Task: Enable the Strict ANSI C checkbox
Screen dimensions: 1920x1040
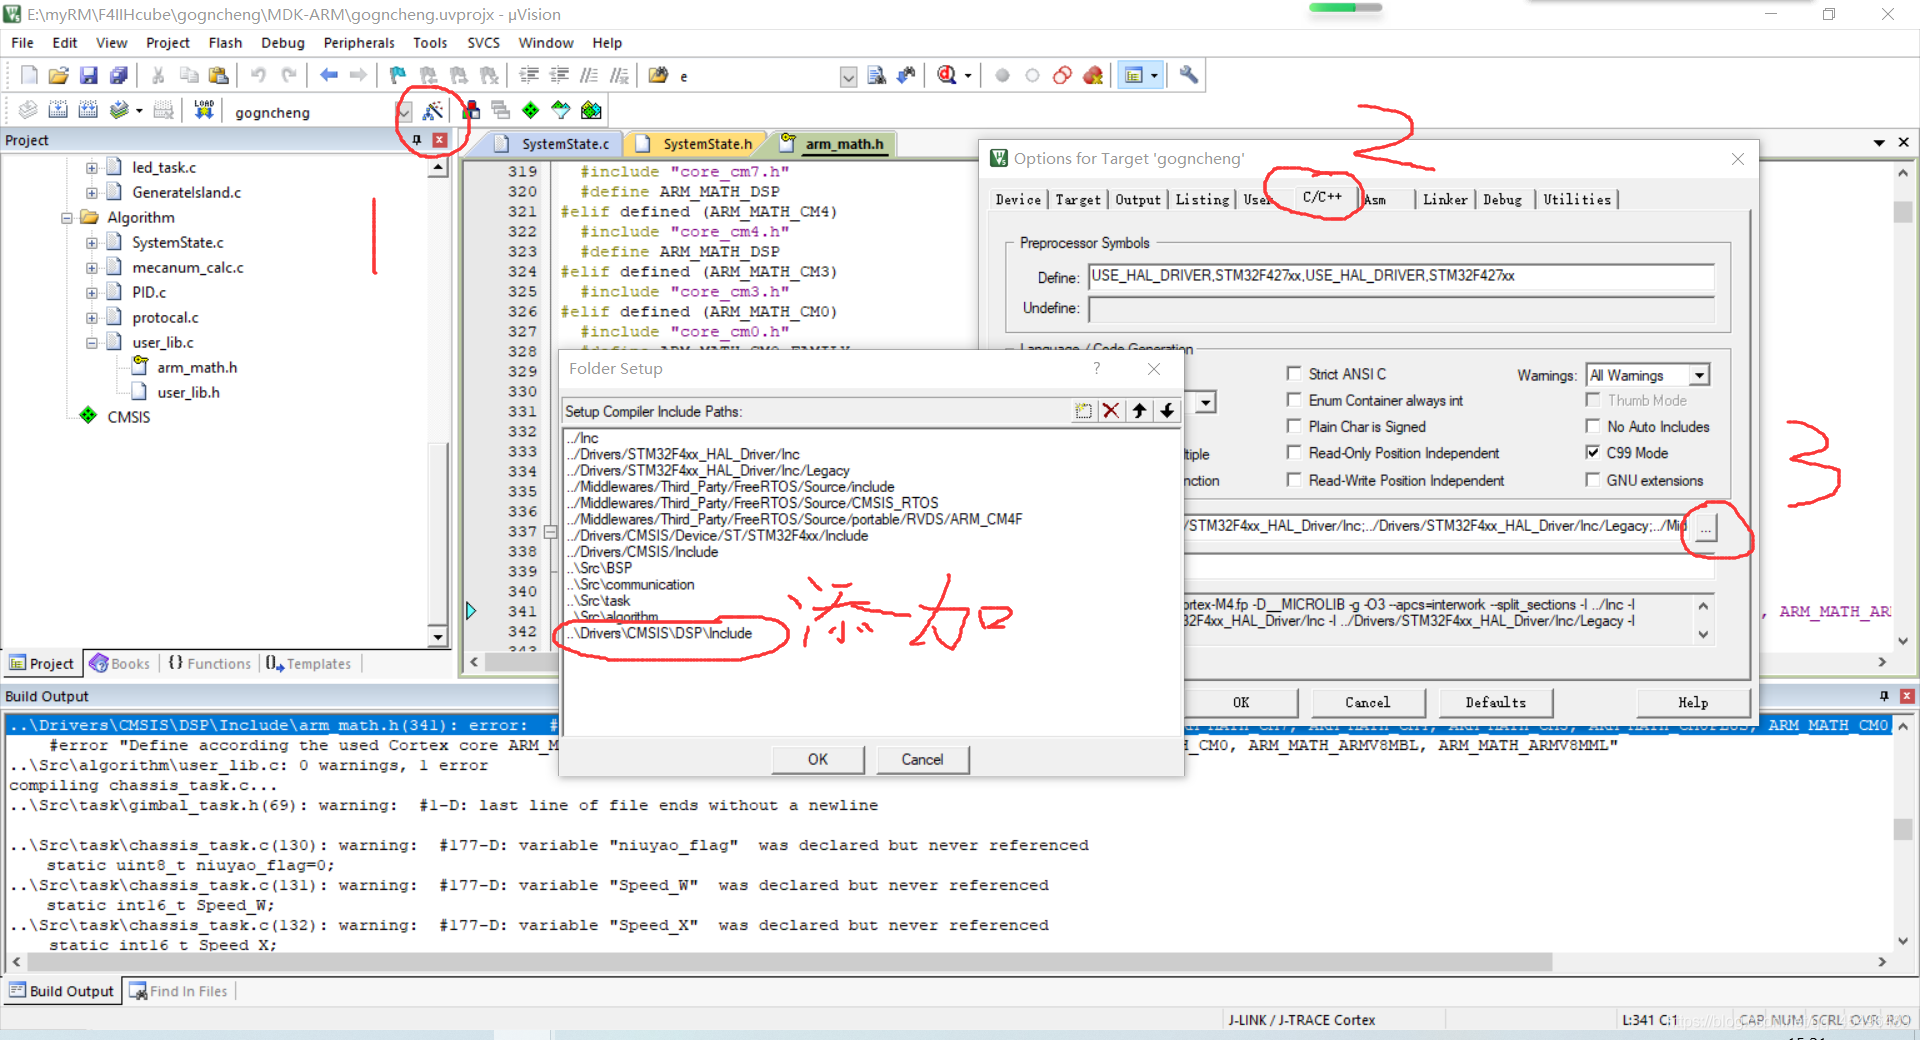Action: coord(1294,373)
